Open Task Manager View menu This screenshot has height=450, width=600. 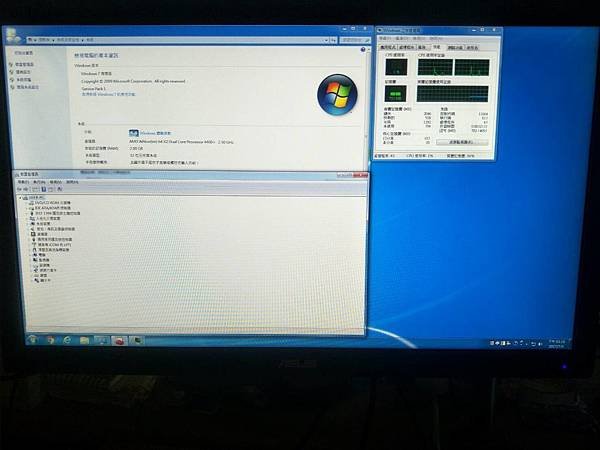click(419, 39)
